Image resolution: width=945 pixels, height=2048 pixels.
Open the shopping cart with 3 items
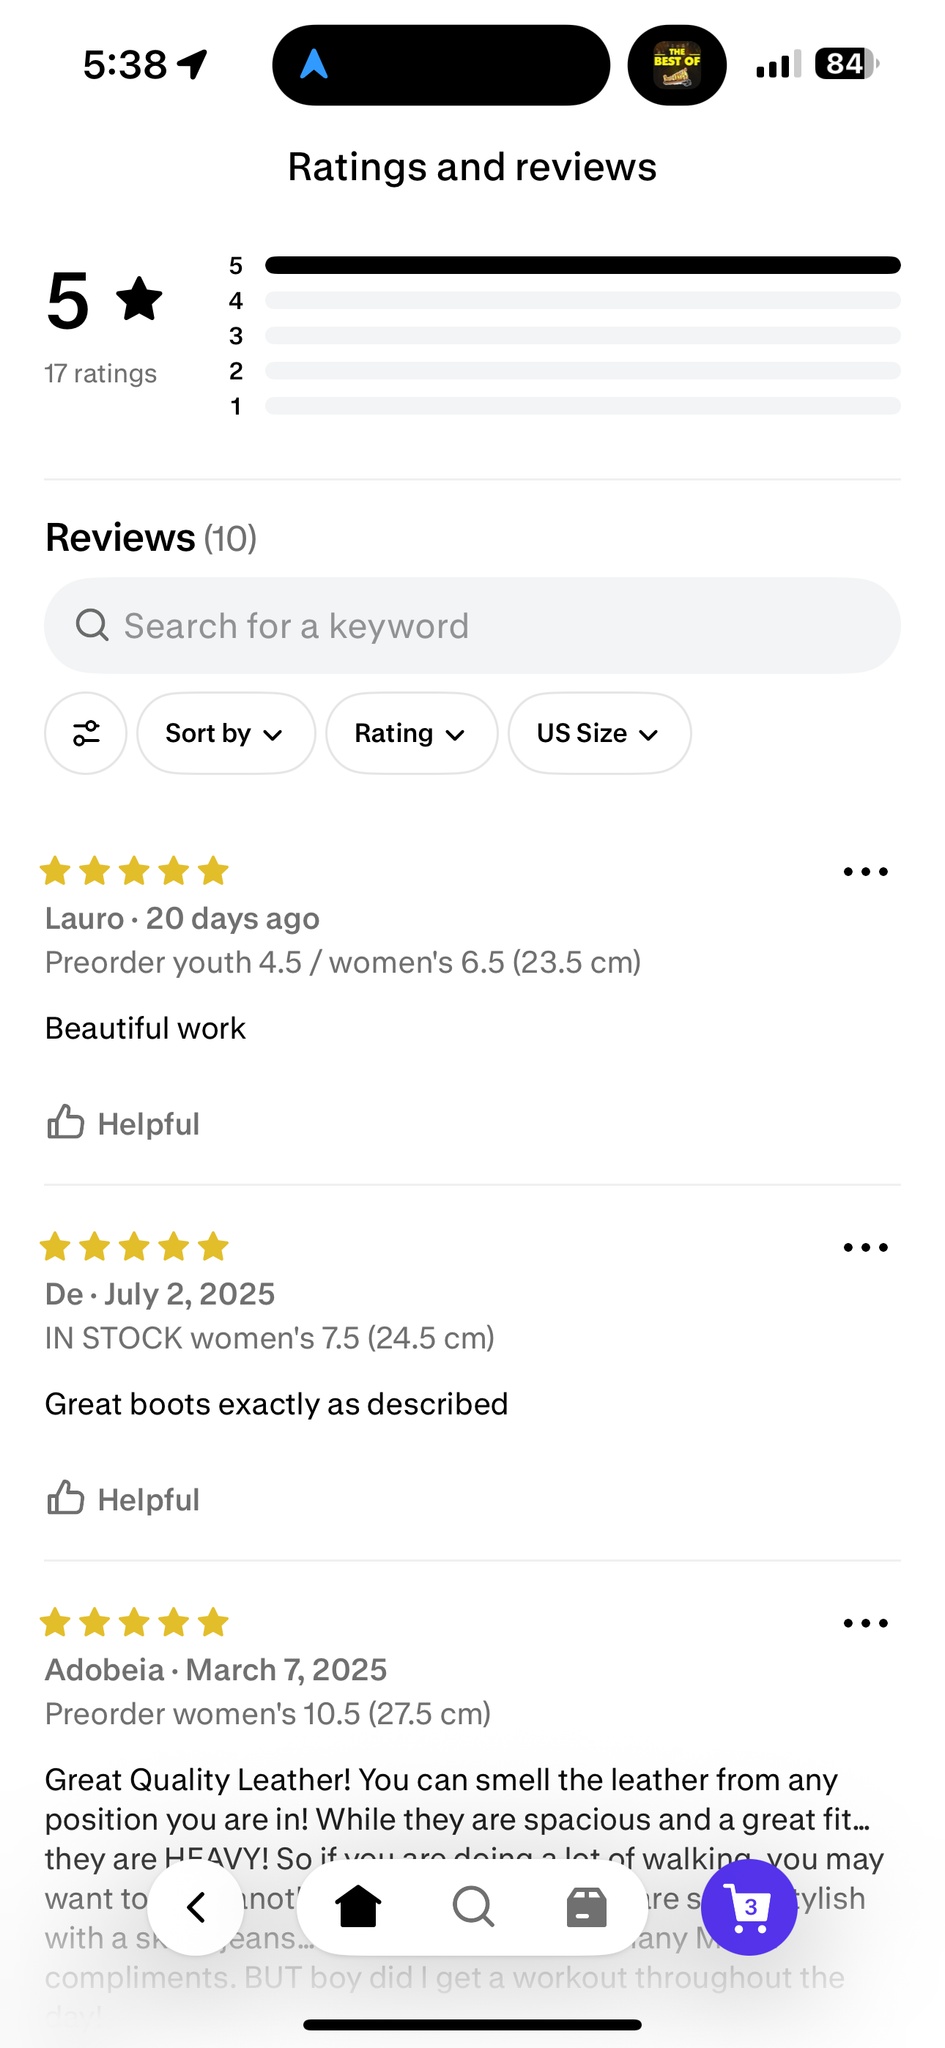coord(749,1907)
